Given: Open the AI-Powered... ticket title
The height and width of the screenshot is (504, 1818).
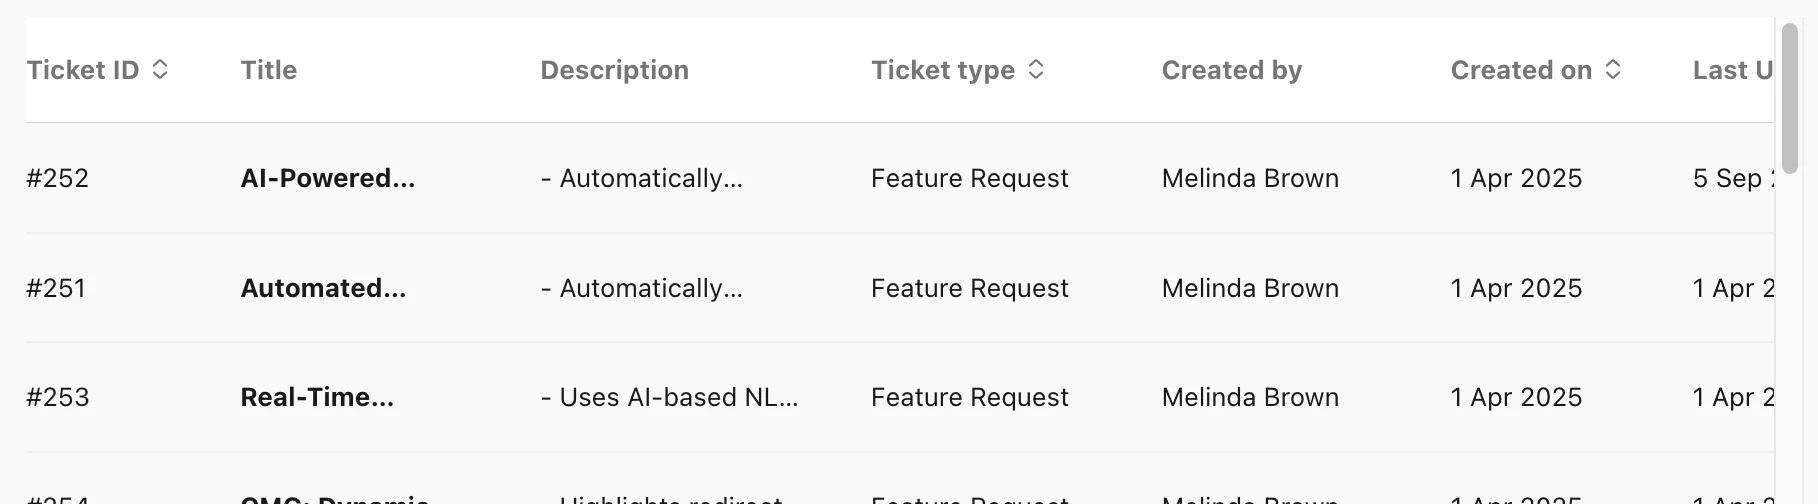Looking at the screenshot, I should (328, 178).
